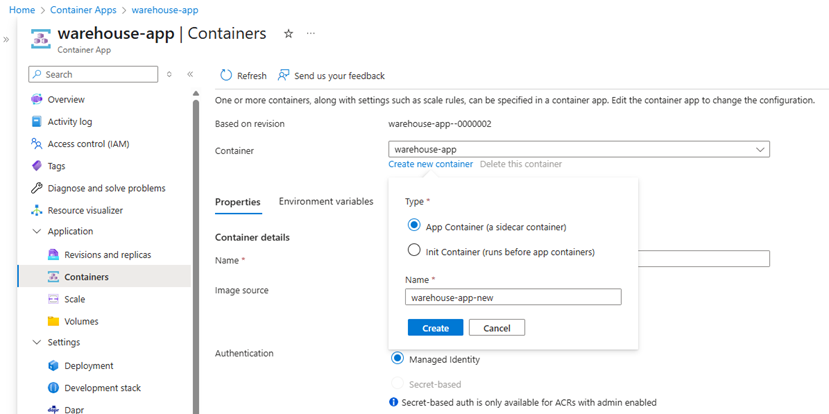
Task: Click the Create button
Action: tap(436, 328)
